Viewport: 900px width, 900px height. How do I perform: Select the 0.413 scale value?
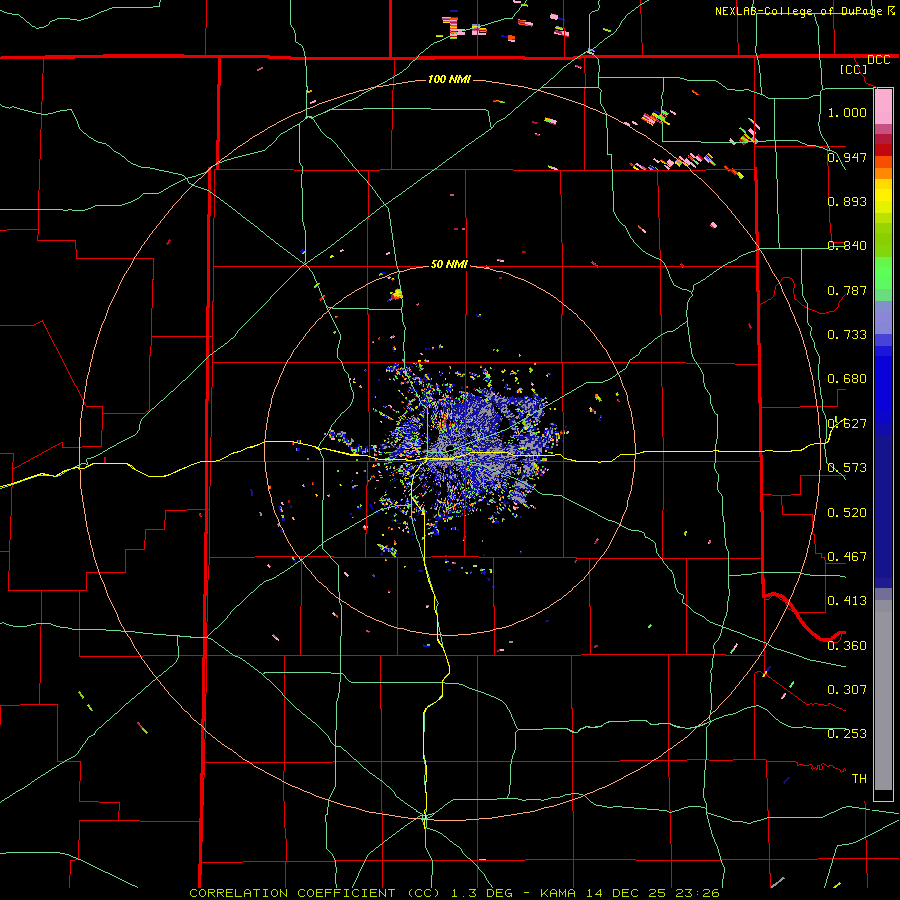click(847, 601)
